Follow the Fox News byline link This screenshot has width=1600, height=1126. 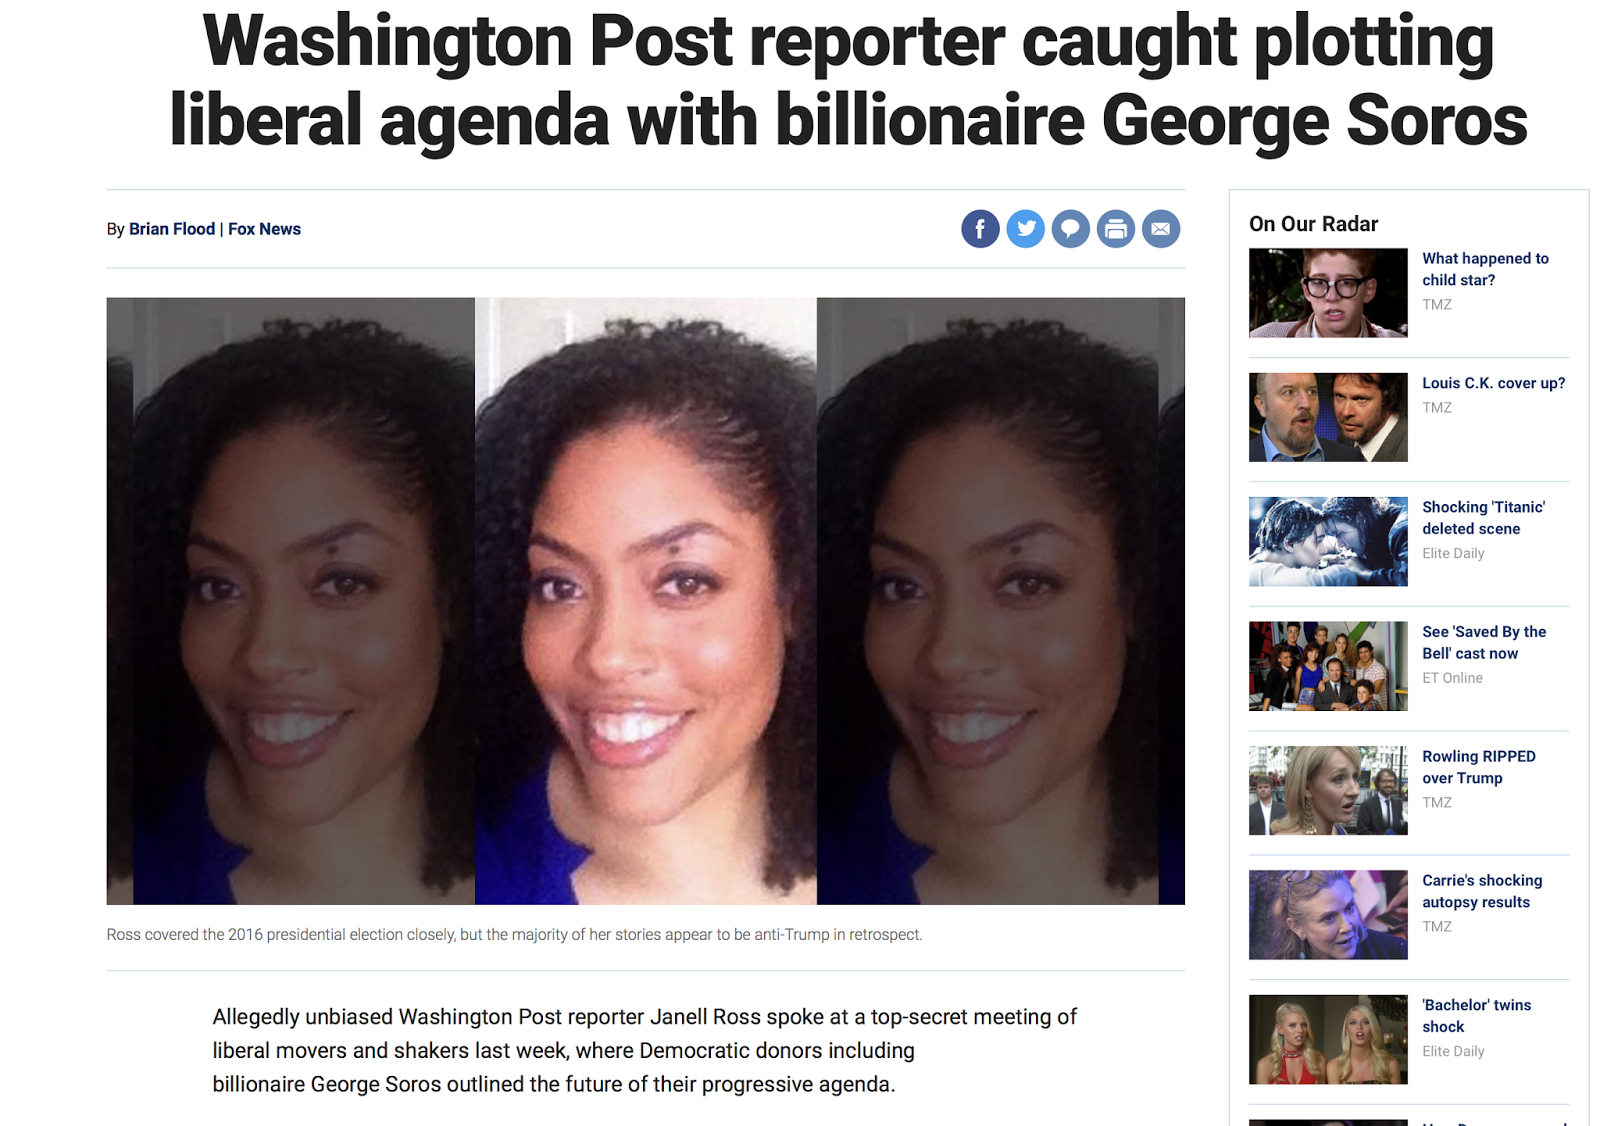click(x=264, y=229)
